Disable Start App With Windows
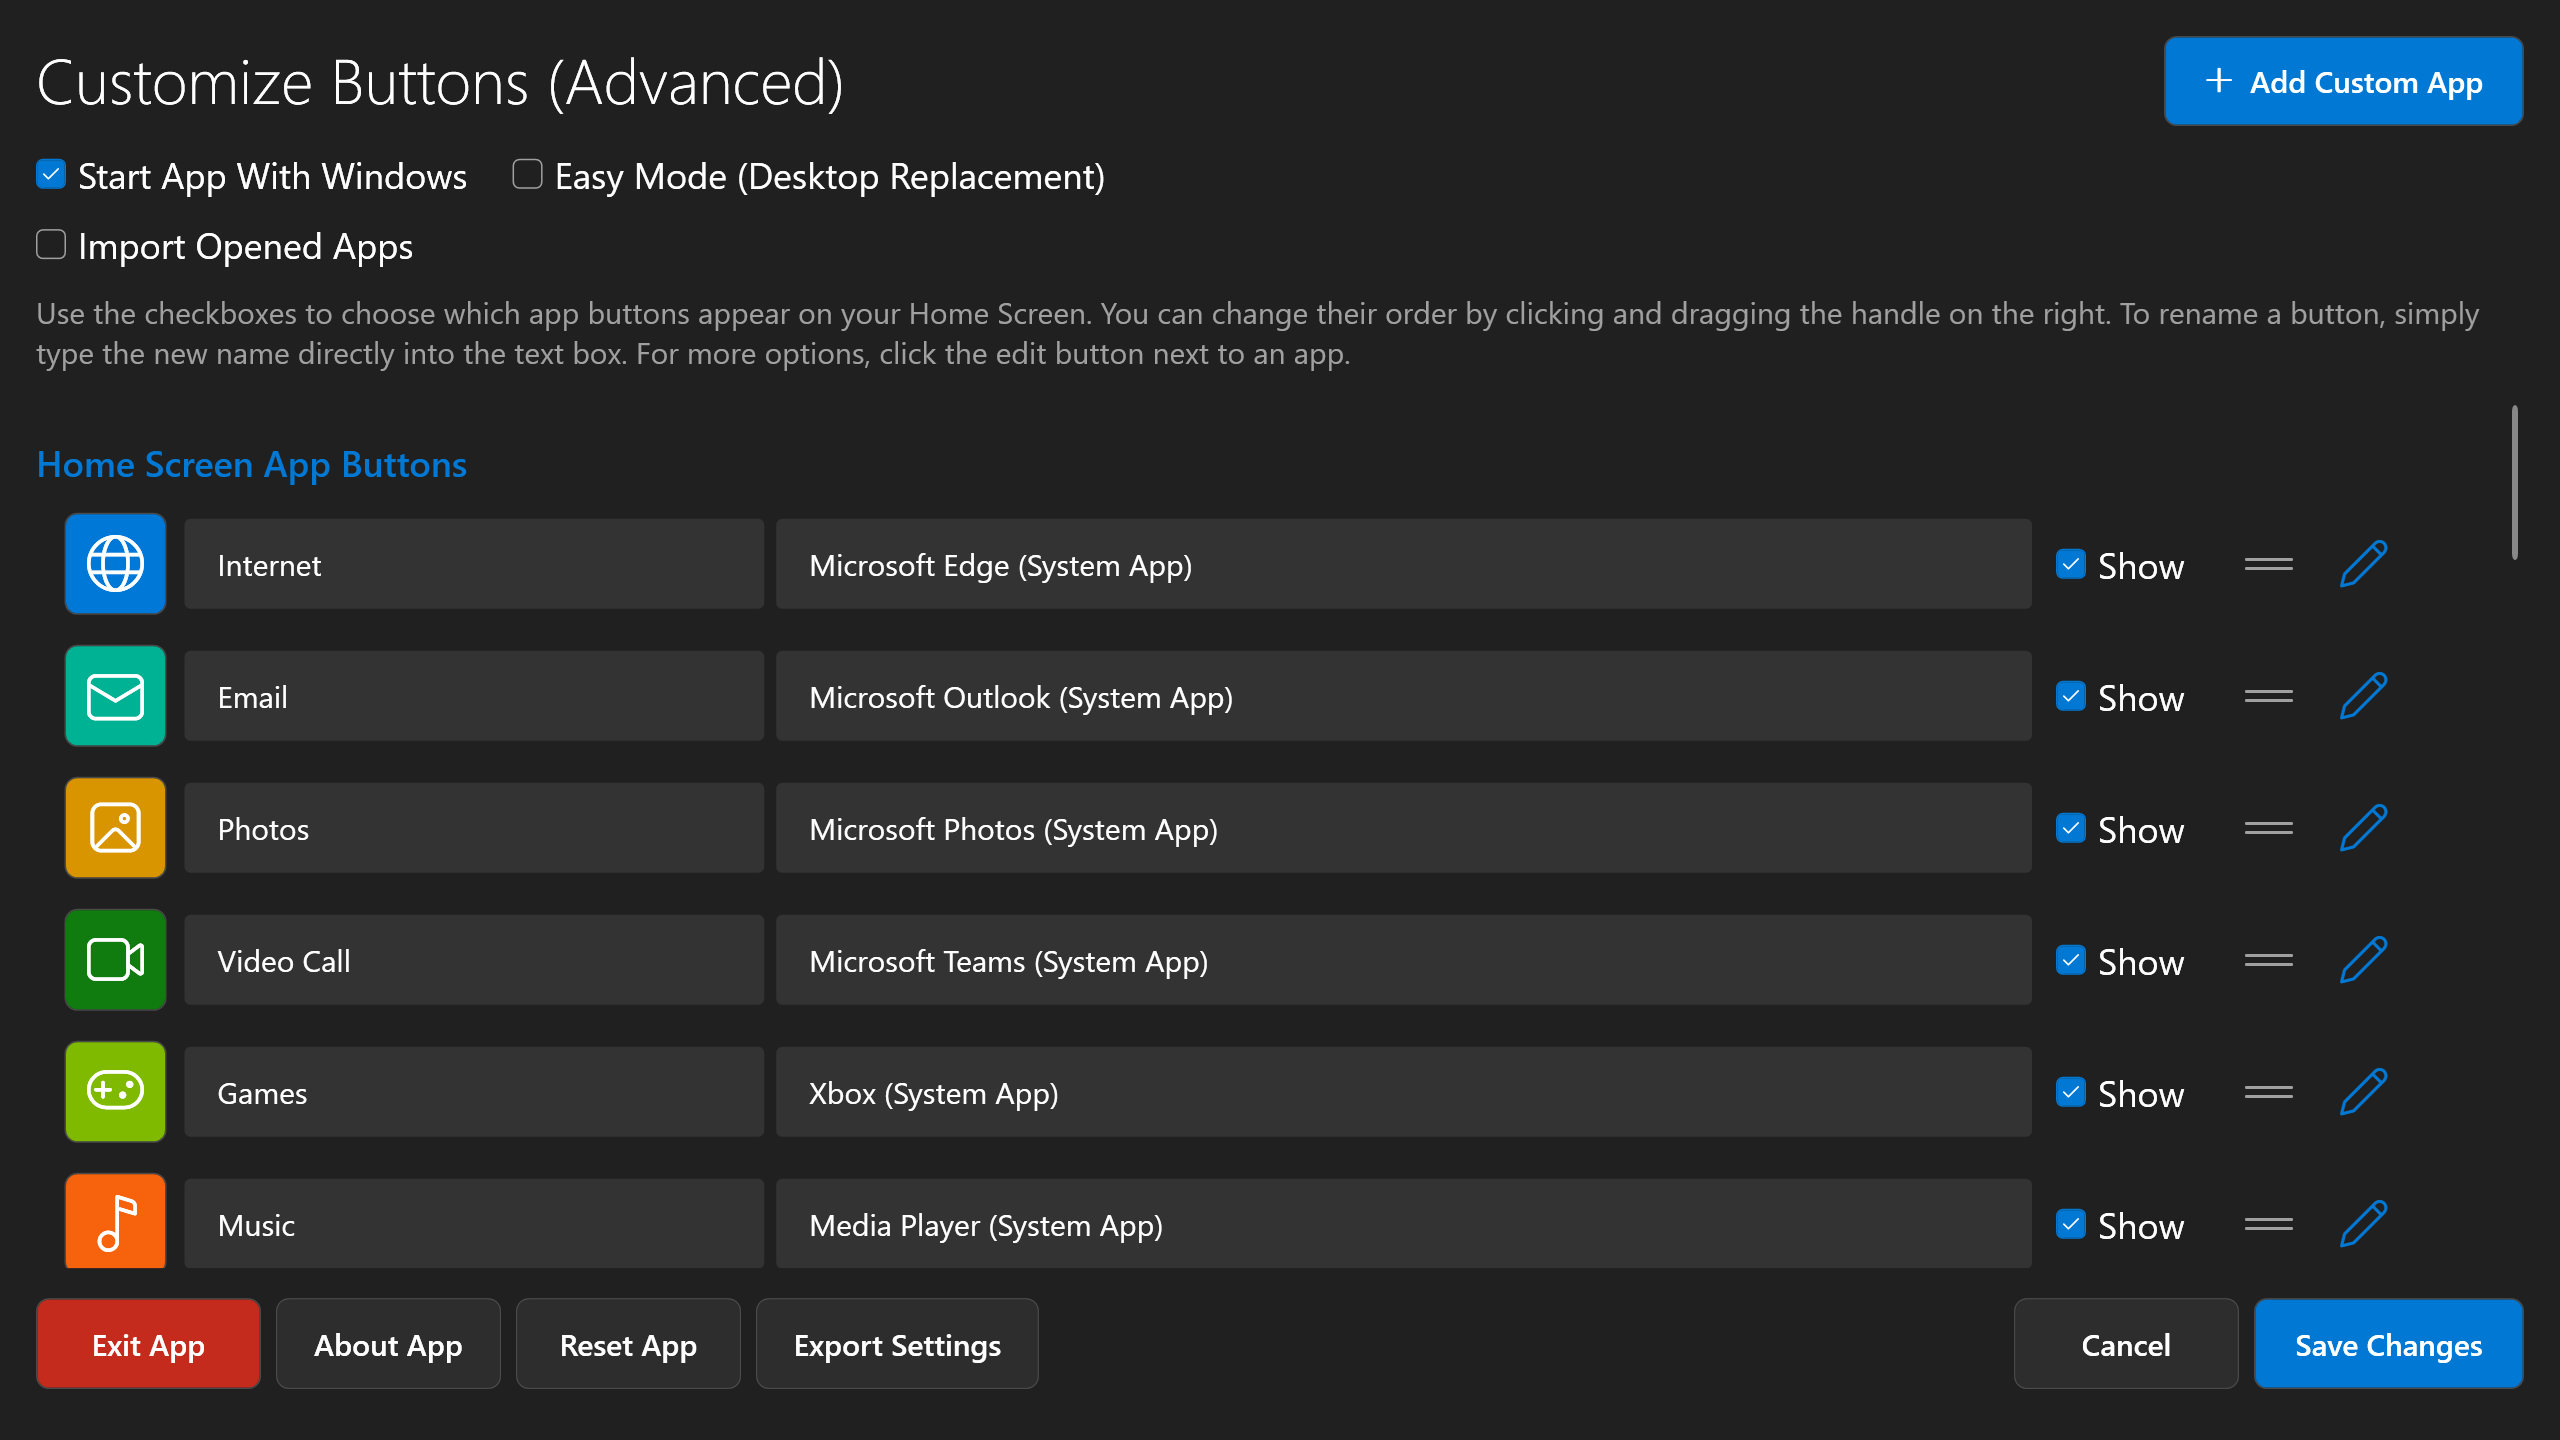 tap(50, 174)
